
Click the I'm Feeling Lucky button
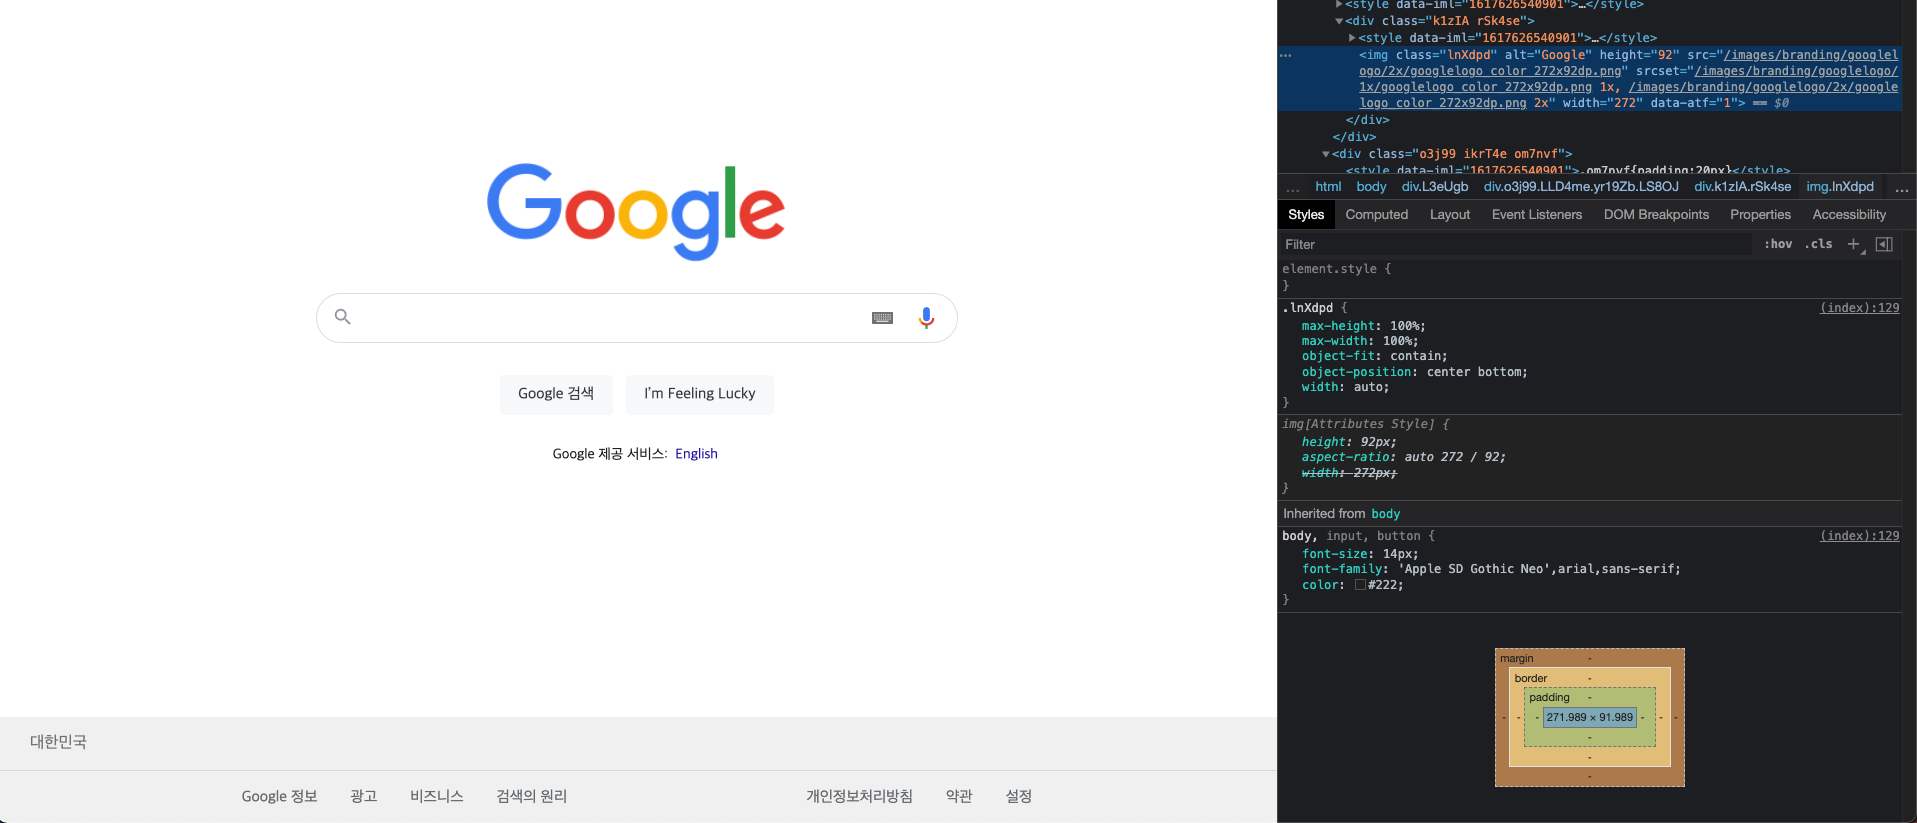(700, 394)
